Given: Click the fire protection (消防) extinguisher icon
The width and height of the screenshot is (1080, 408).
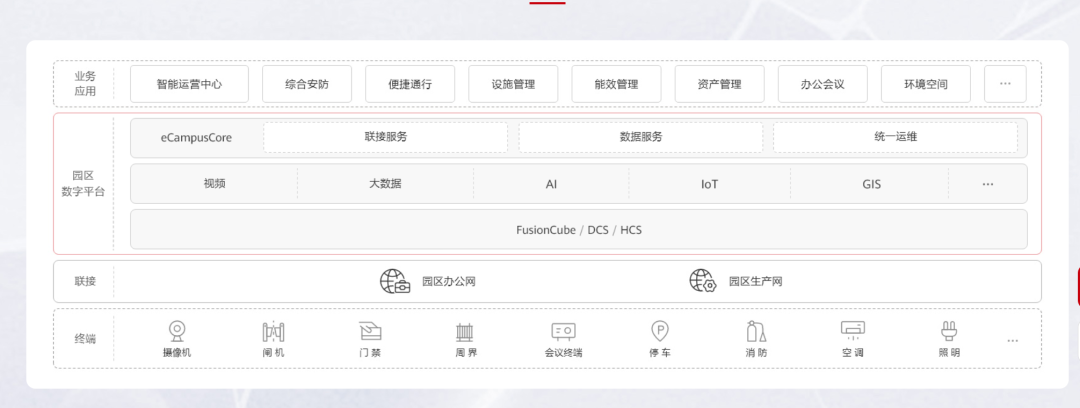Looking at the screenshot, I should point(756,331).
